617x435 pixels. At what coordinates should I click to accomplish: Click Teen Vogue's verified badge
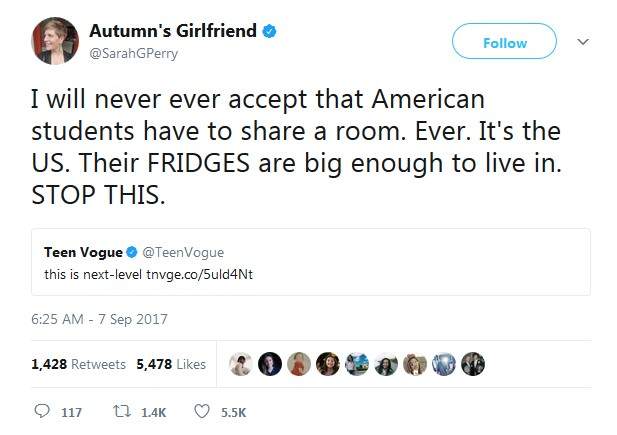coord(132,252)
